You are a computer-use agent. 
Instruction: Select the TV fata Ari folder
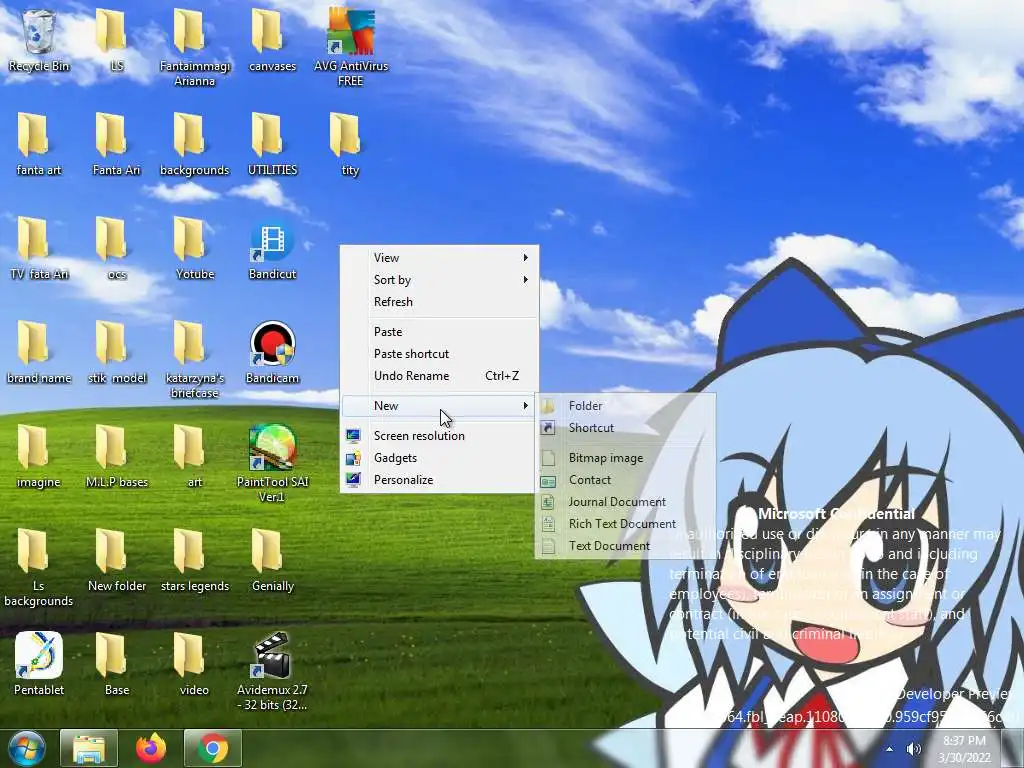pyautogui.click(x=39, y=248)
